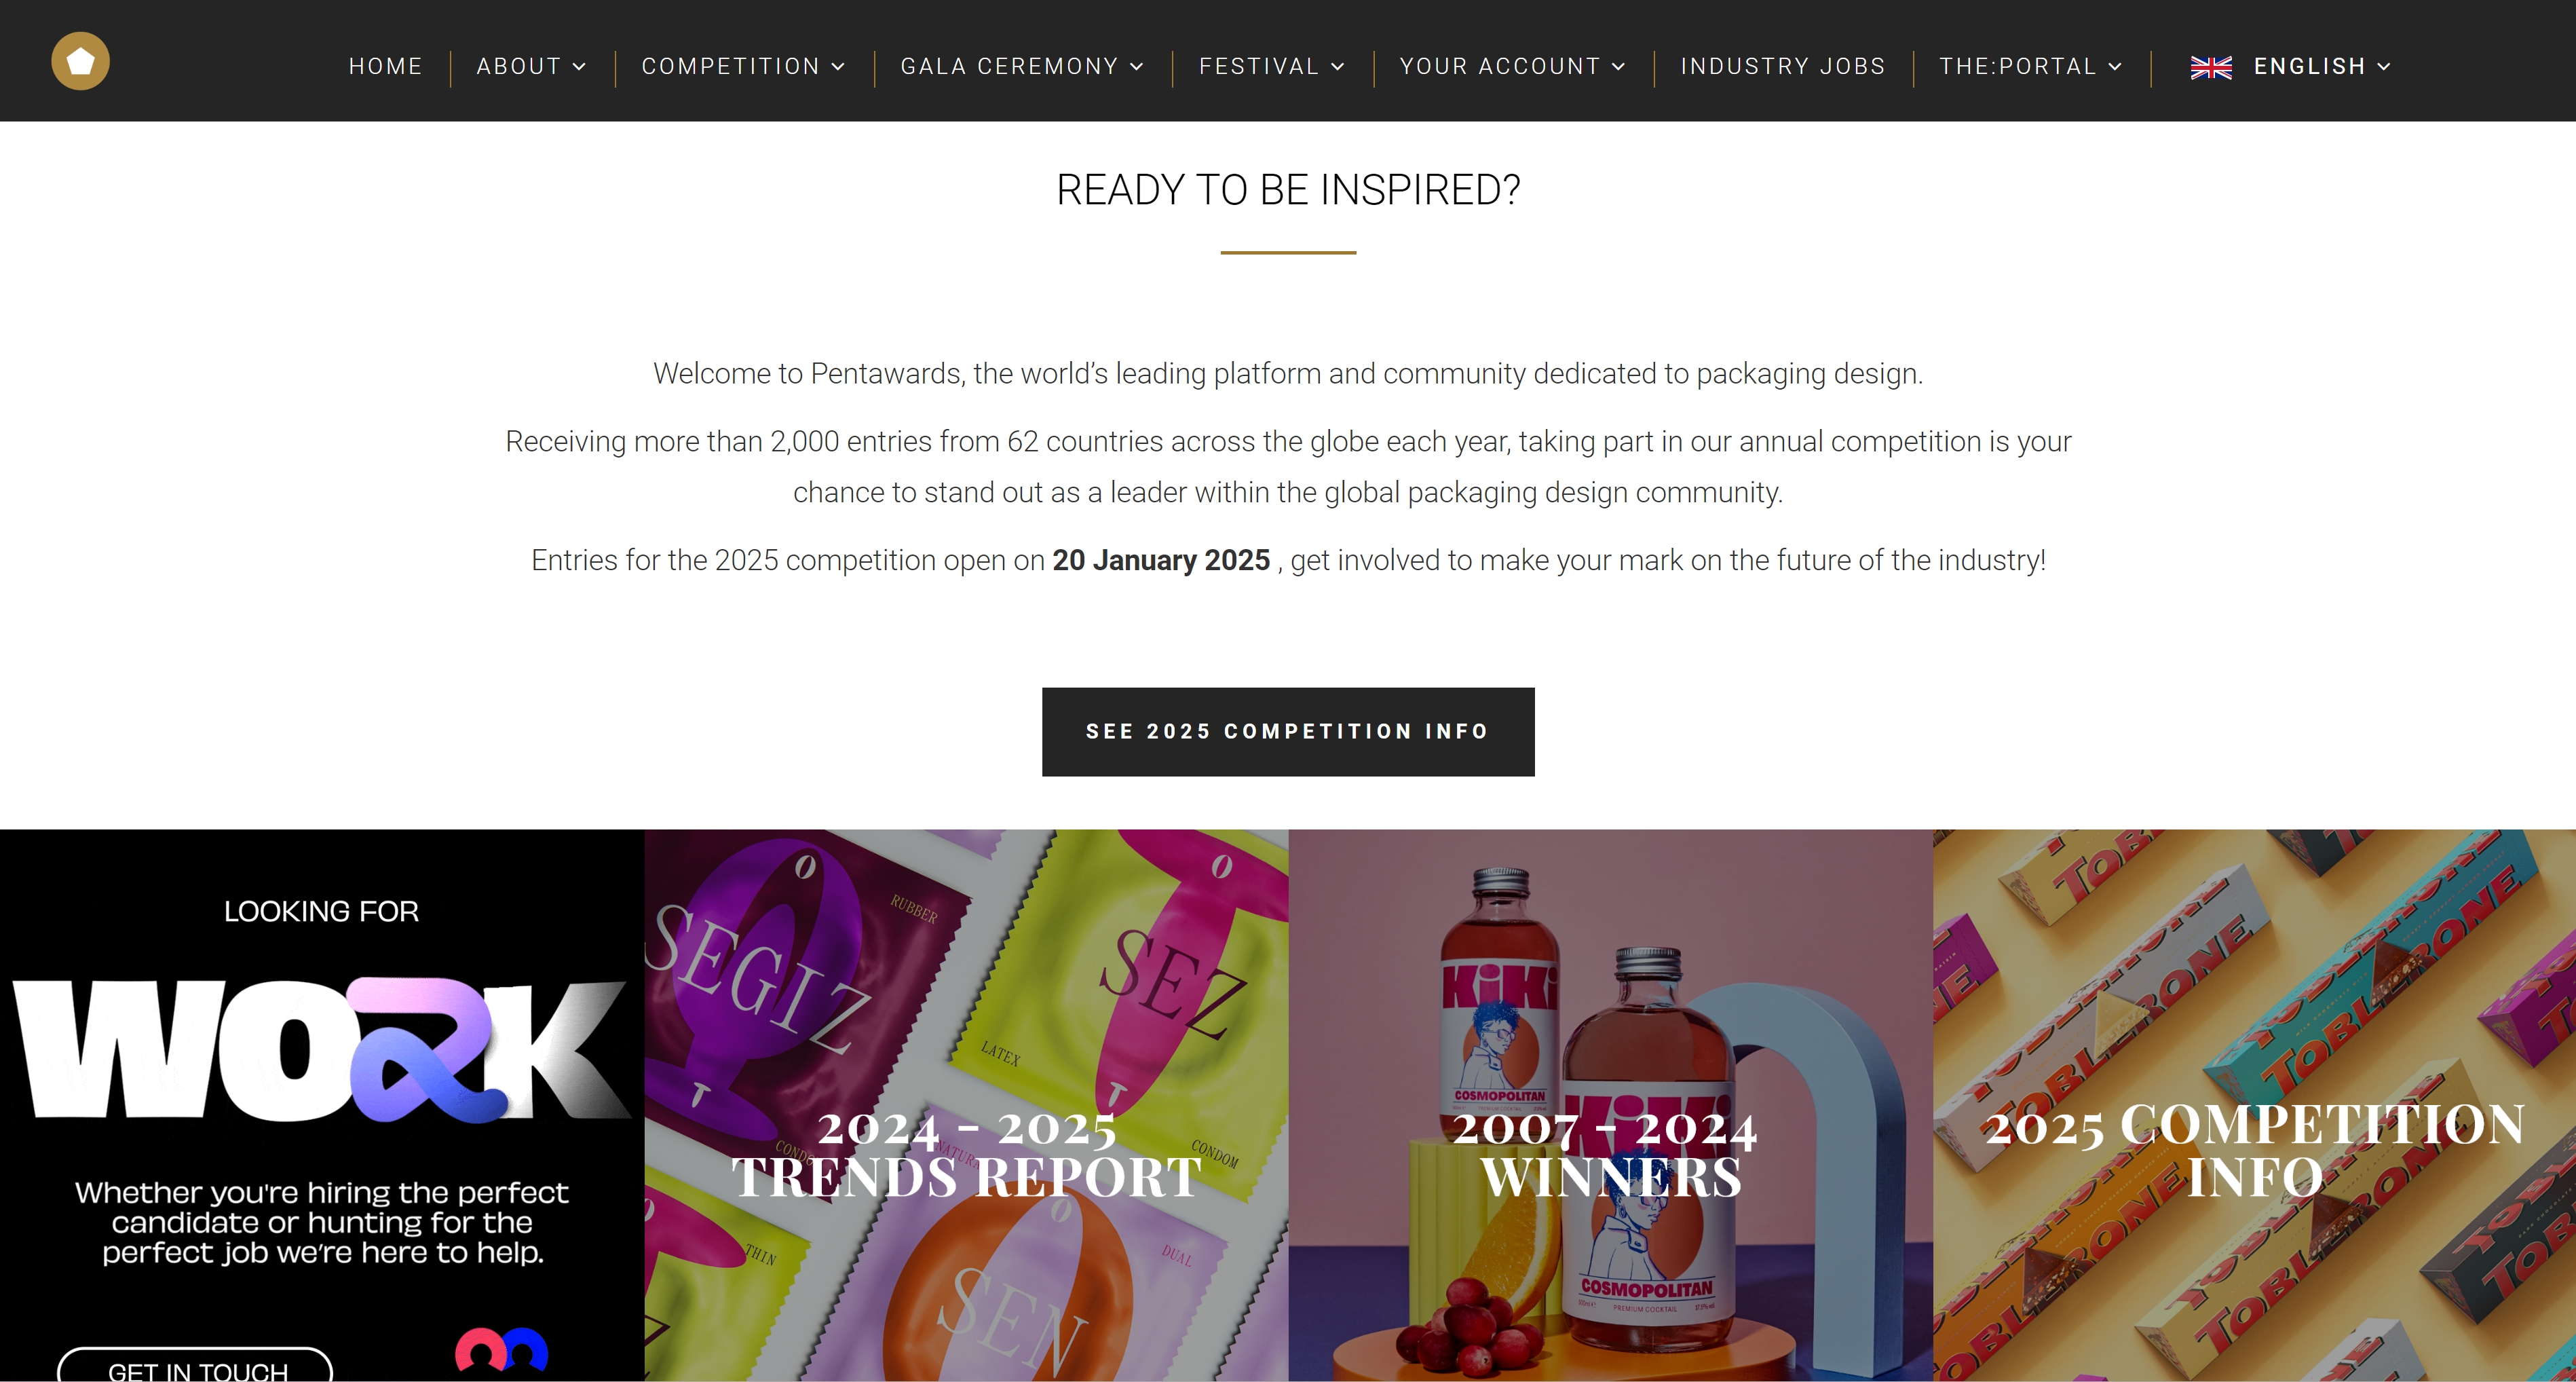Select the Gala Ceremony menu label
2576x1382 pixels.
click(x=1010, y=66)
